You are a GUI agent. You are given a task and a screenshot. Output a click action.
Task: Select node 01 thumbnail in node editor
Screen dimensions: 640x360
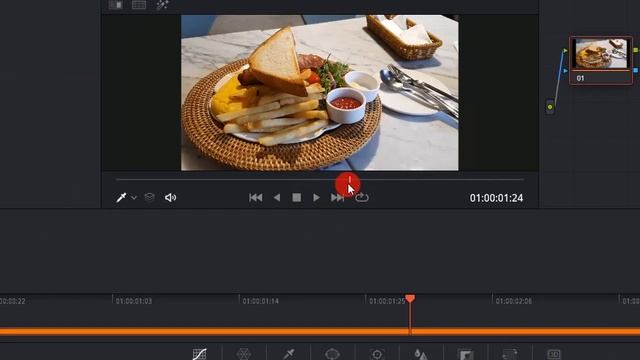pyautogui.click(x=601, y=53)
